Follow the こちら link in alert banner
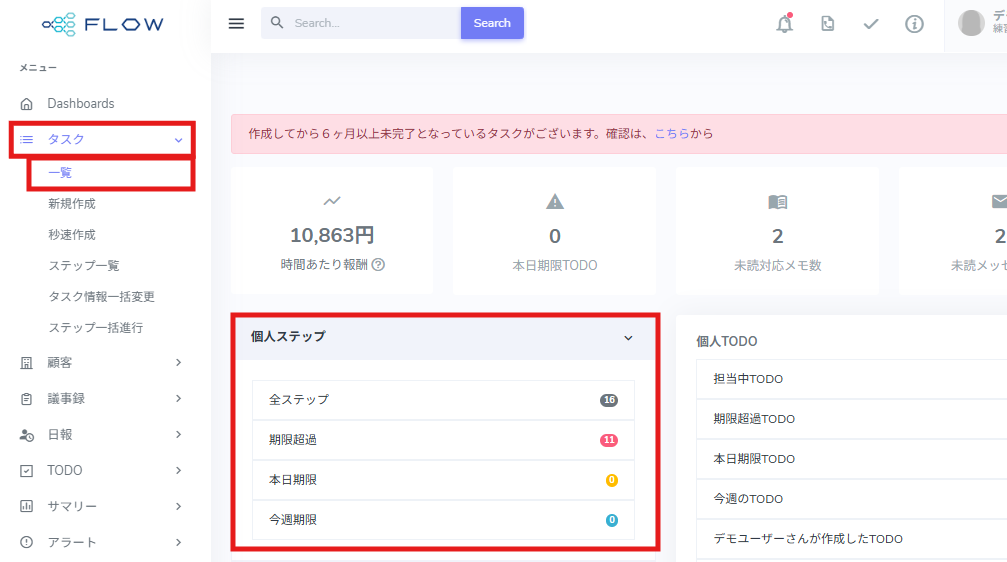Viewport: 1007px width, 562px height. [x=672, y=134]
